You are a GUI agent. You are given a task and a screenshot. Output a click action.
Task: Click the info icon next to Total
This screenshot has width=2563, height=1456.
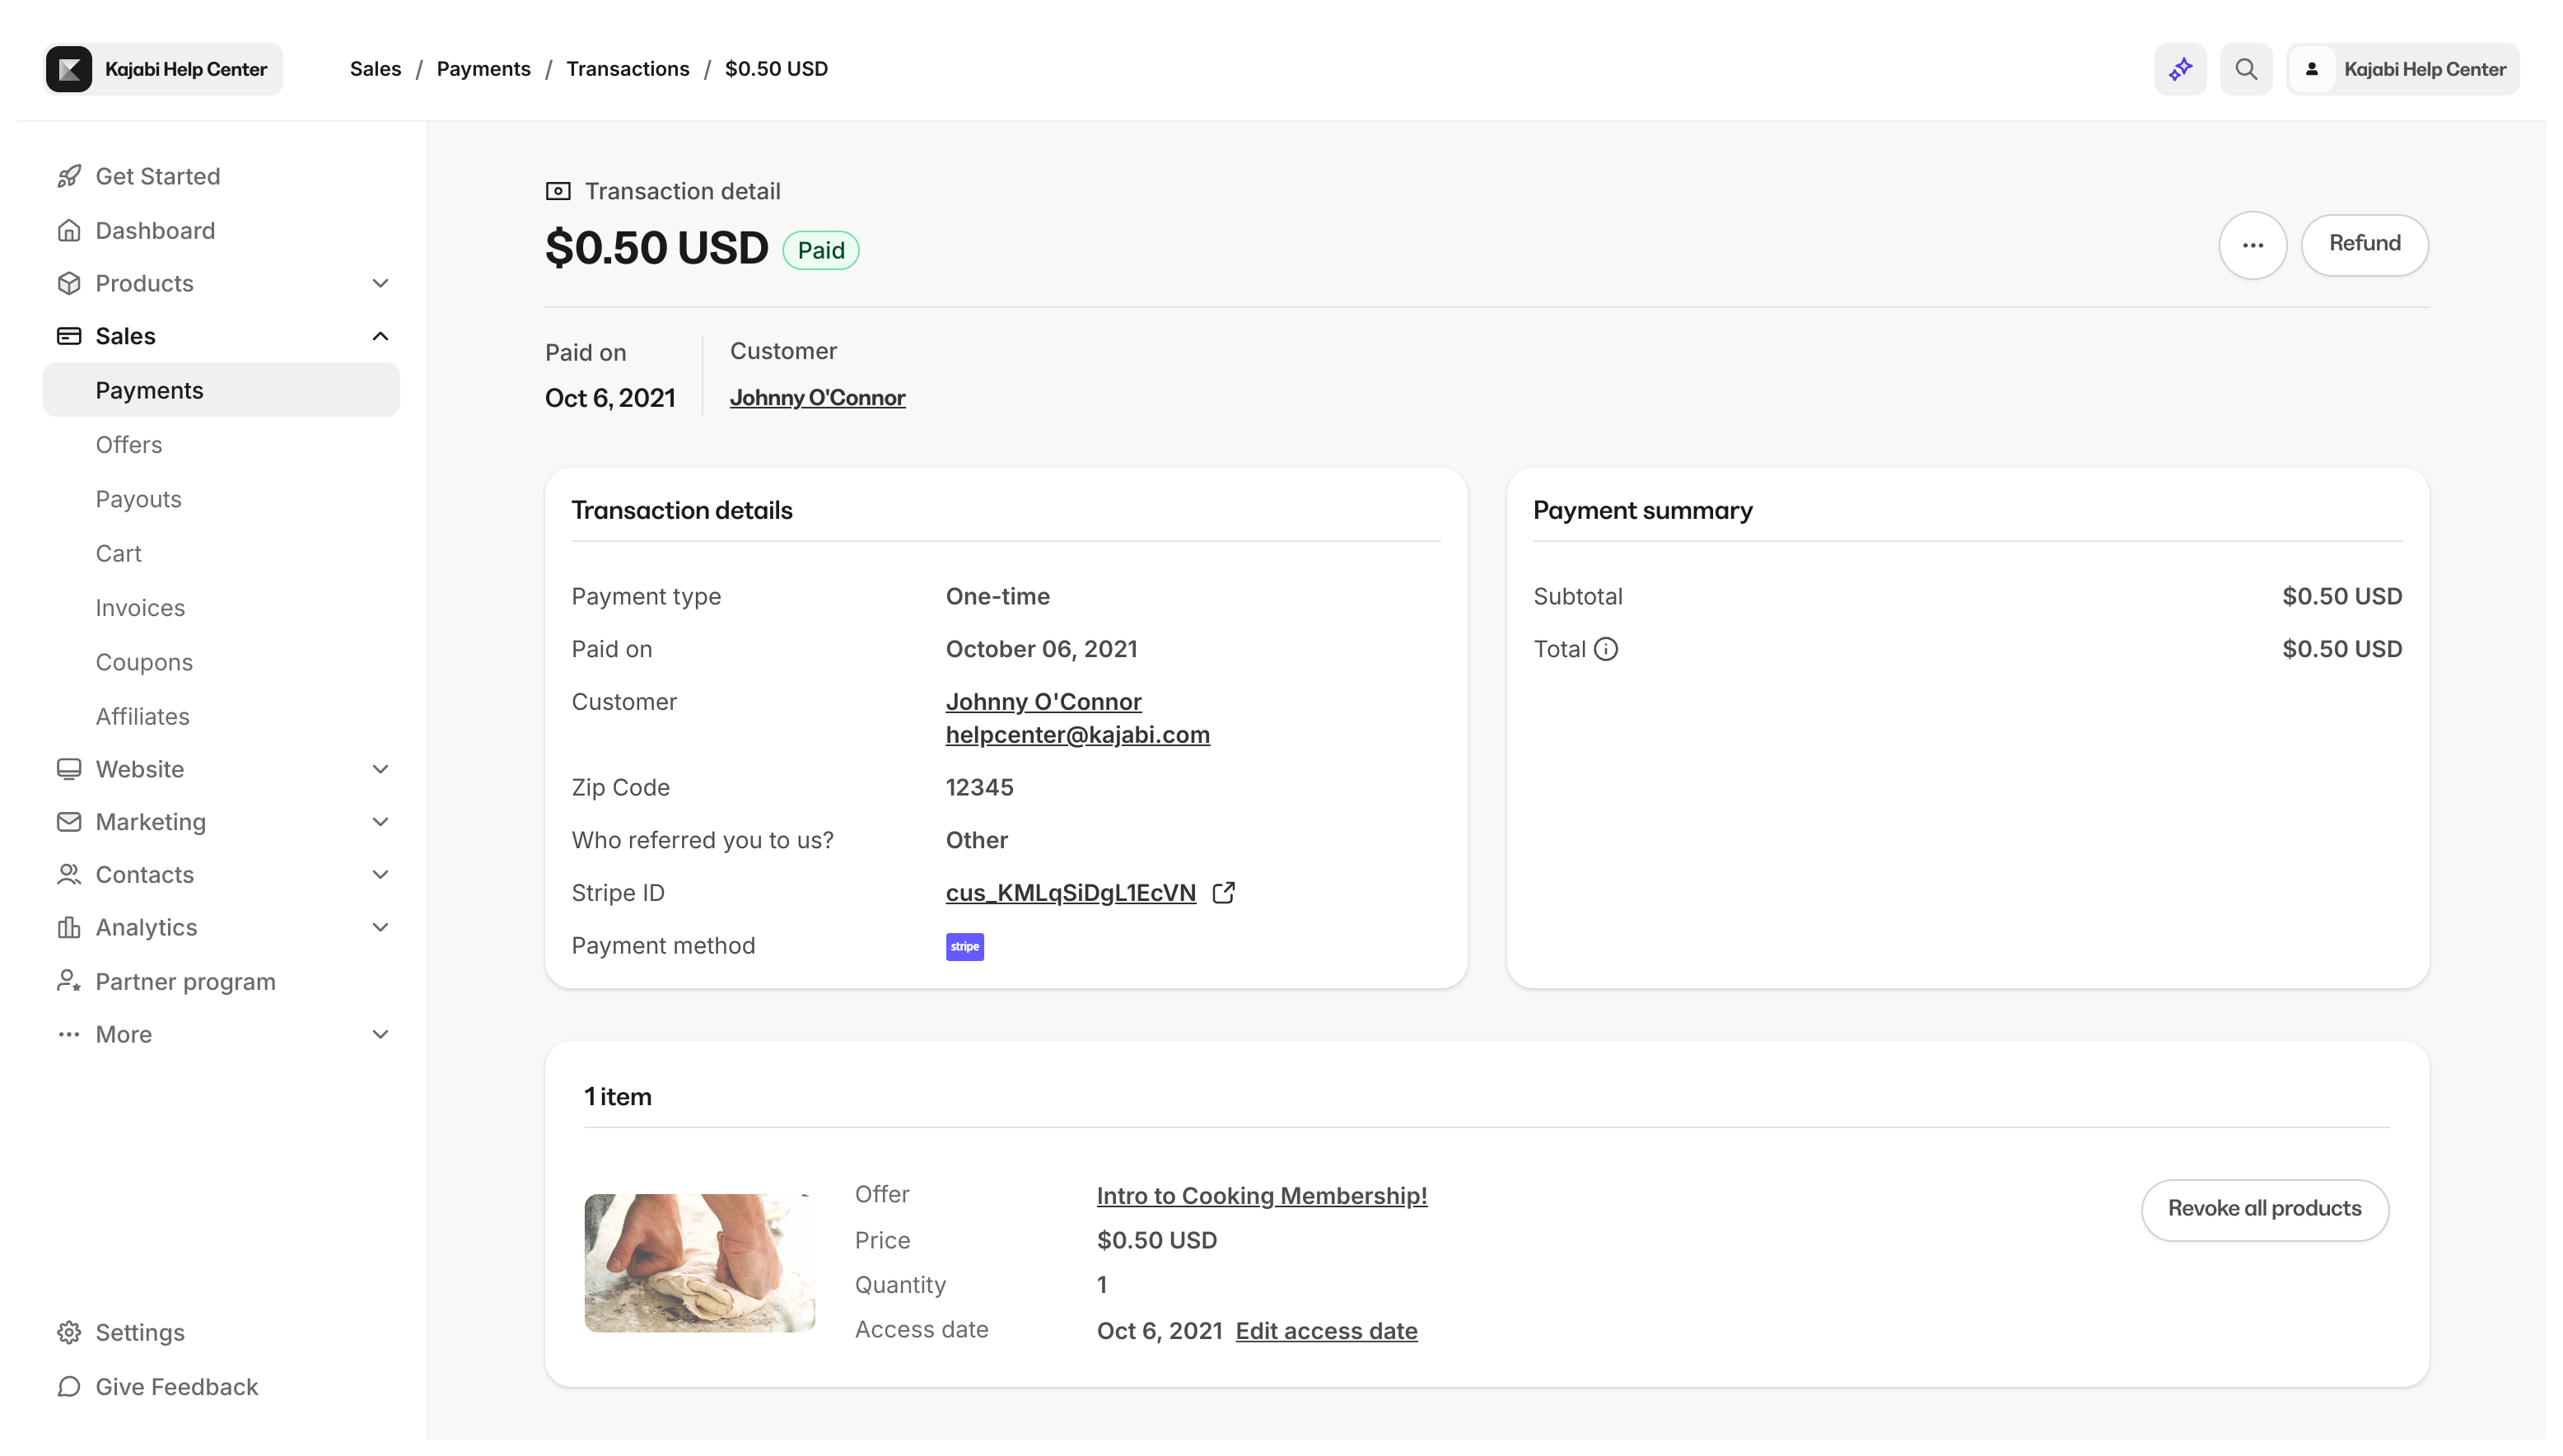(1606, 648)
